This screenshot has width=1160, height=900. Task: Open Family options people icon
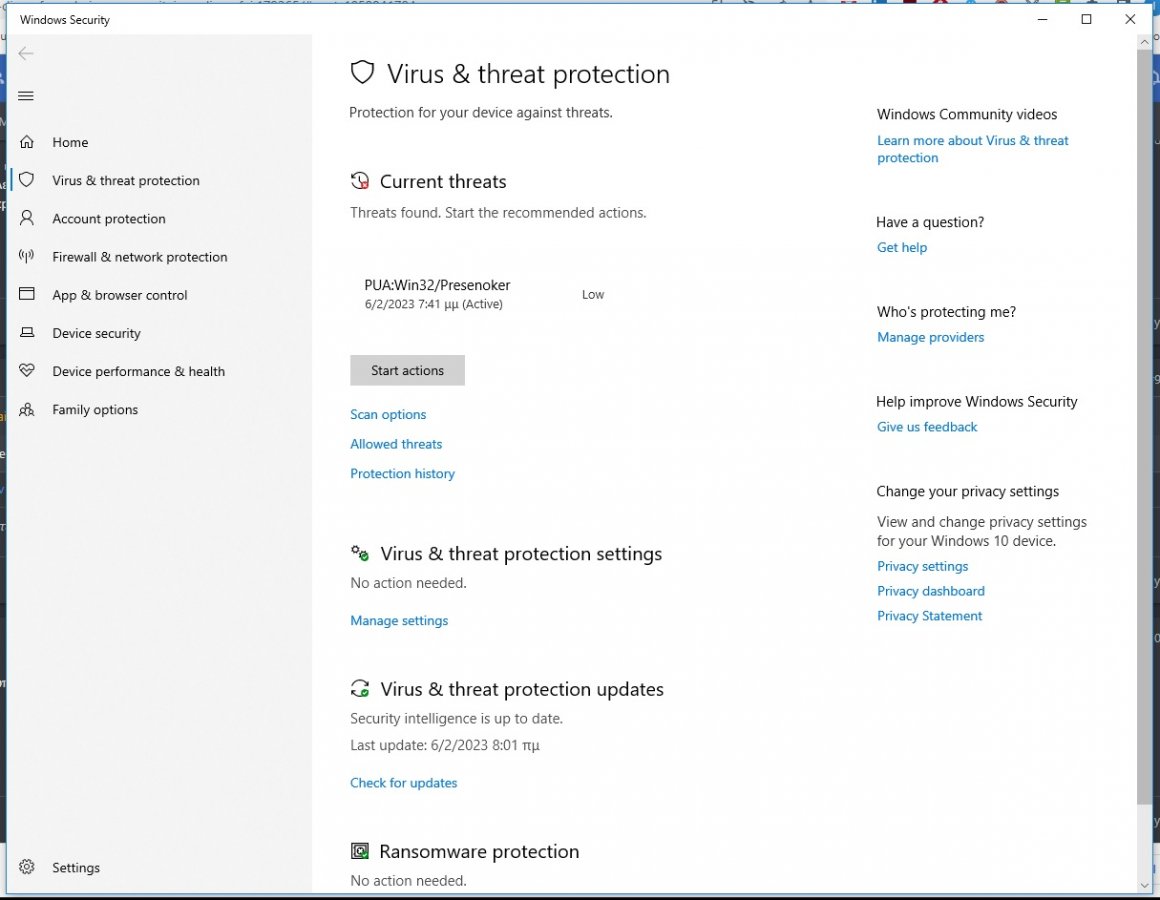click(27, 410)
